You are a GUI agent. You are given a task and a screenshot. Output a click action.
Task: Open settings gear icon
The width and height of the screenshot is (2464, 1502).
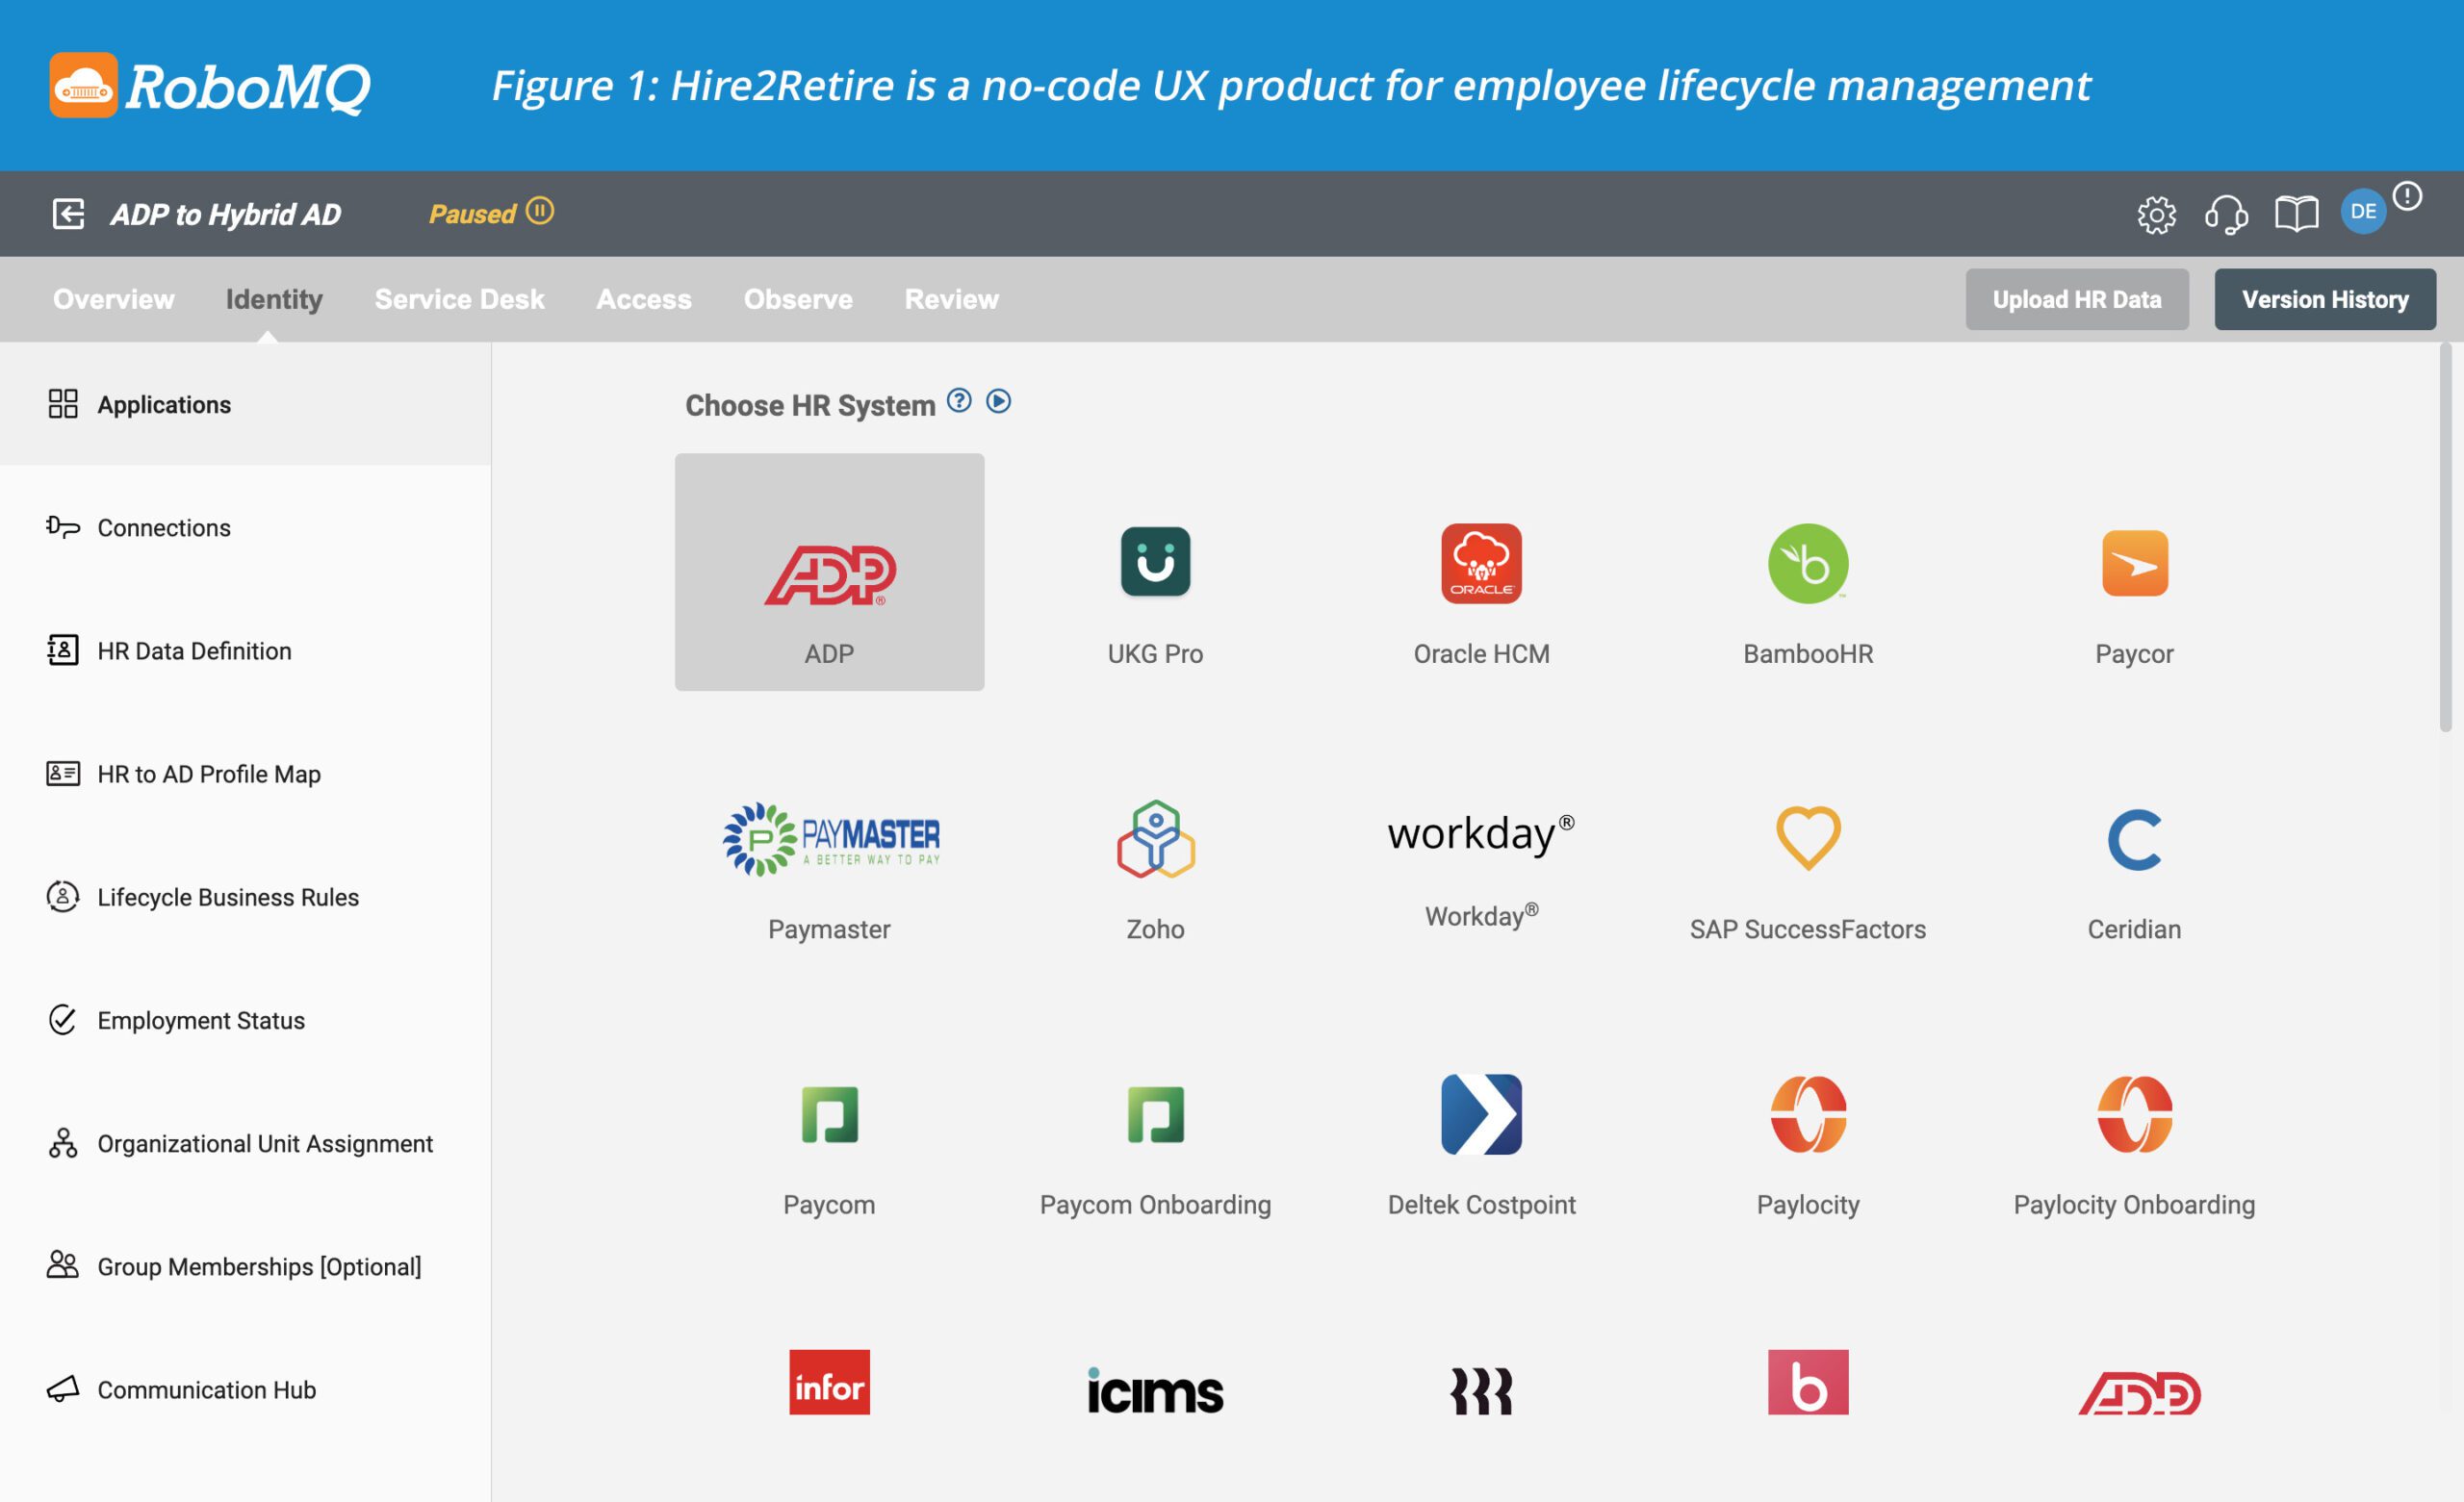[2156, 214]
